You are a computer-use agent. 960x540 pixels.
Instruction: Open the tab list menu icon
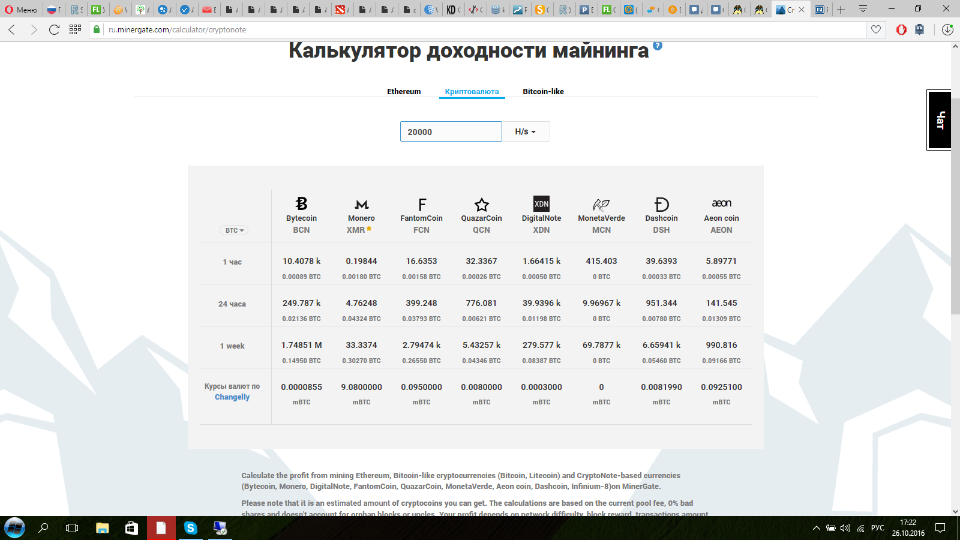coord(863,9)
